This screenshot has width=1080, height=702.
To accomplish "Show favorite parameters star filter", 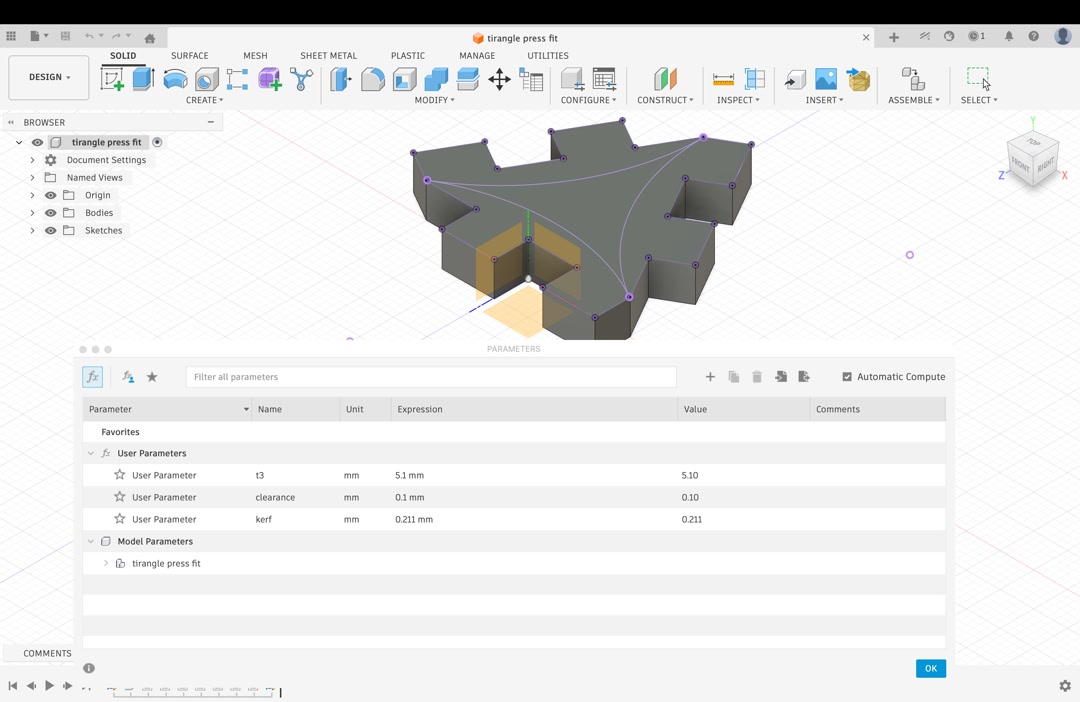I will (x=152, y=377).
